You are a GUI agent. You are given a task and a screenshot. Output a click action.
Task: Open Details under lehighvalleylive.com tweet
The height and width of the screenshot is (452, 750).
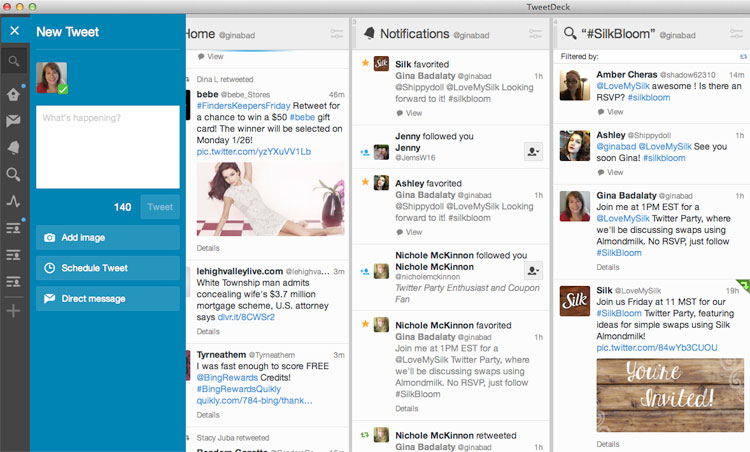pos(208,331)
